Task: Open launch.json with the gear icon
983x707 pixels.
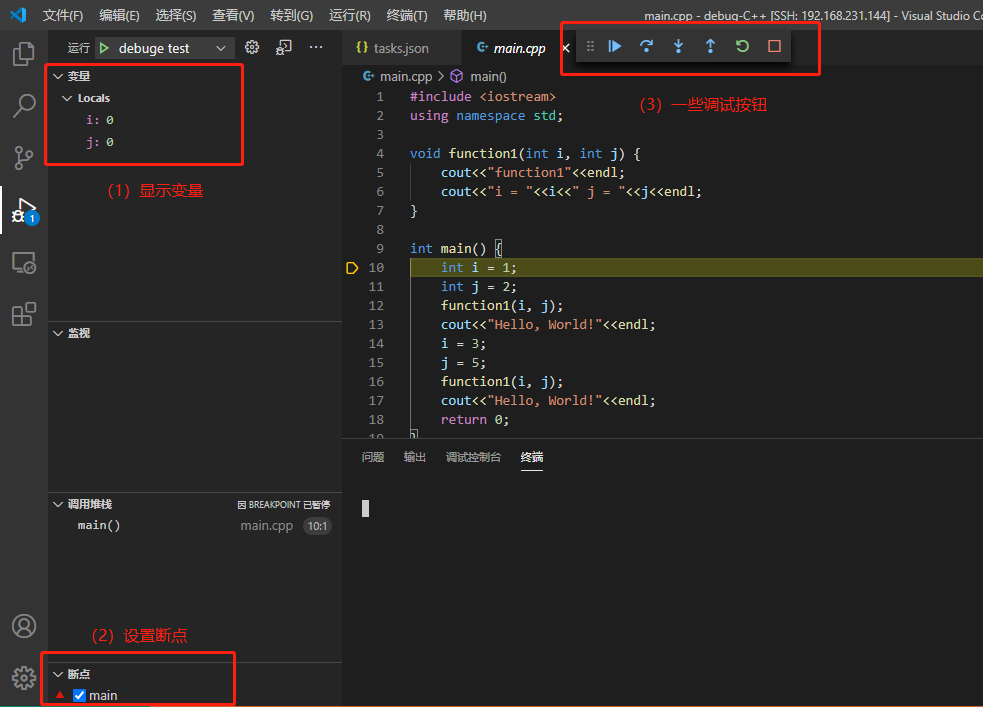Action: (252, 47)
